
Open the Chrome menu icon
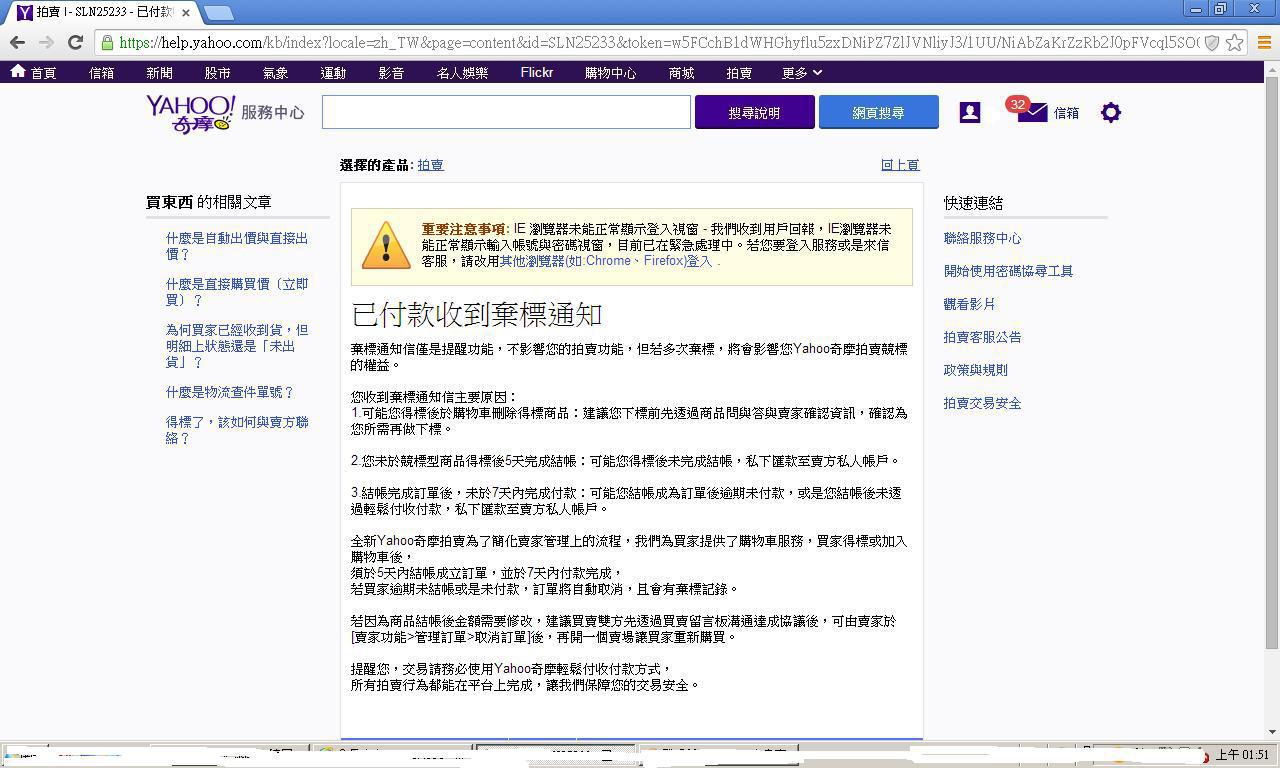pos(1263,42)
